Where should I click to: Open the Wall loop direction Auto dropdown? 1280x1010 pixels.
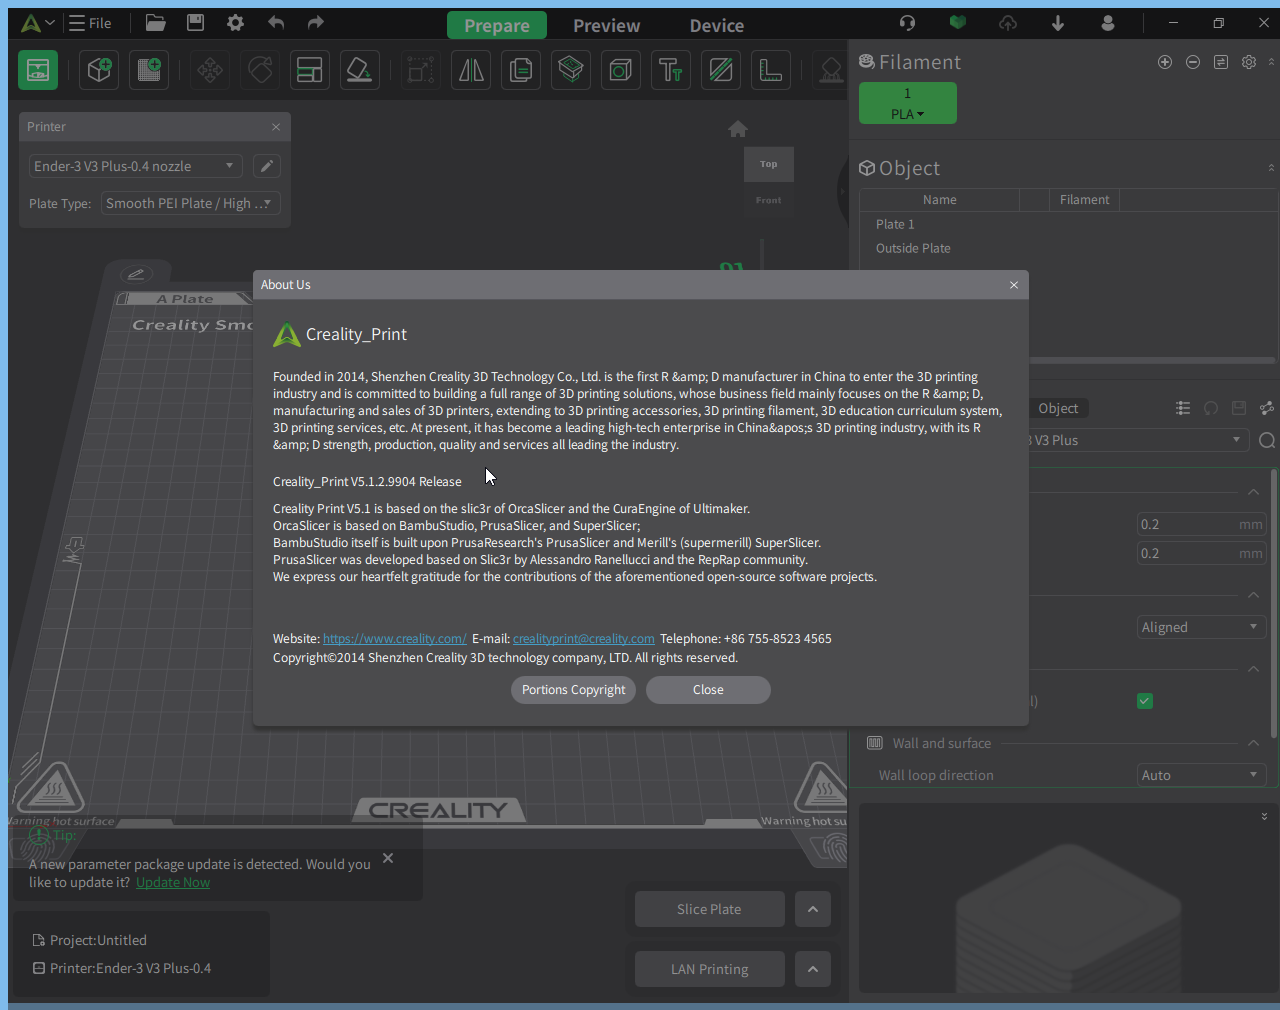[x=1202, y=775]
